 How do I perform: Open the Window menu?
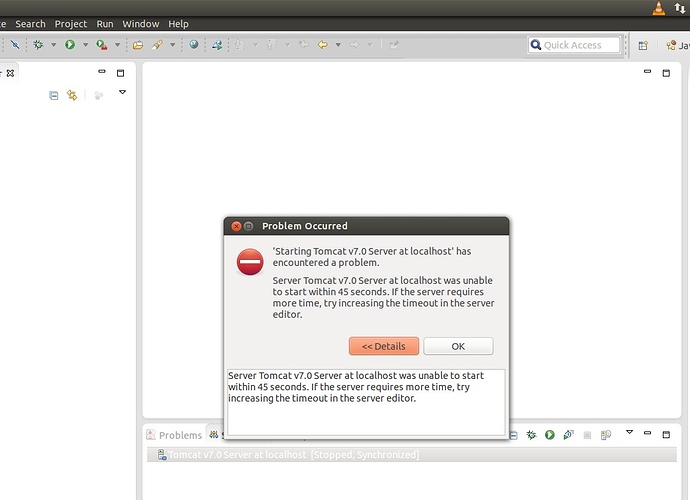(x=141, y=24)
